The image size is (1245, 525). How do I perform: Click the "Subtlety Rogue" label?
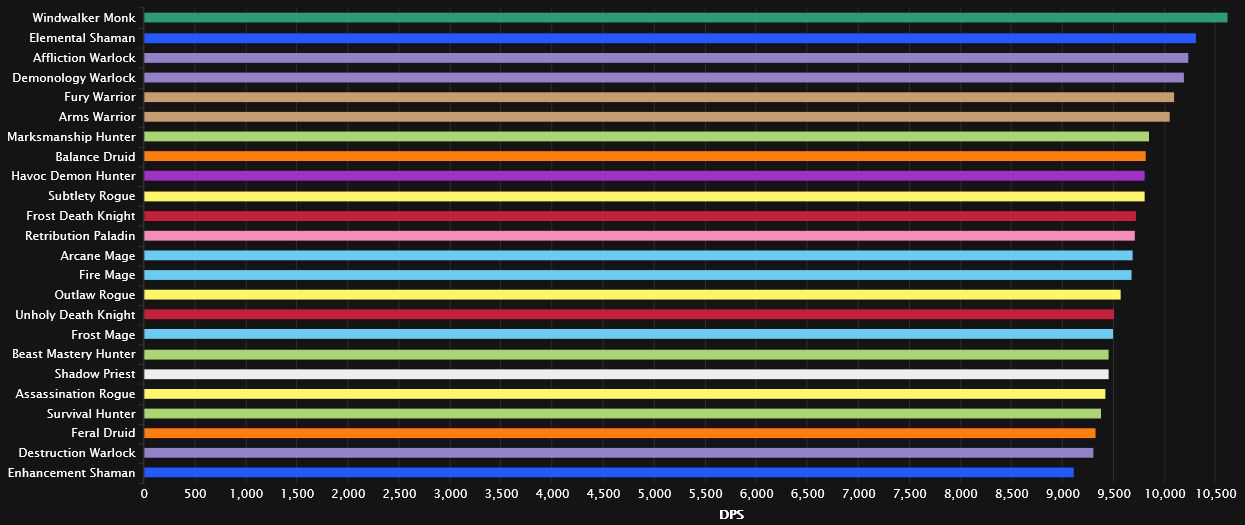pos(91,196)
